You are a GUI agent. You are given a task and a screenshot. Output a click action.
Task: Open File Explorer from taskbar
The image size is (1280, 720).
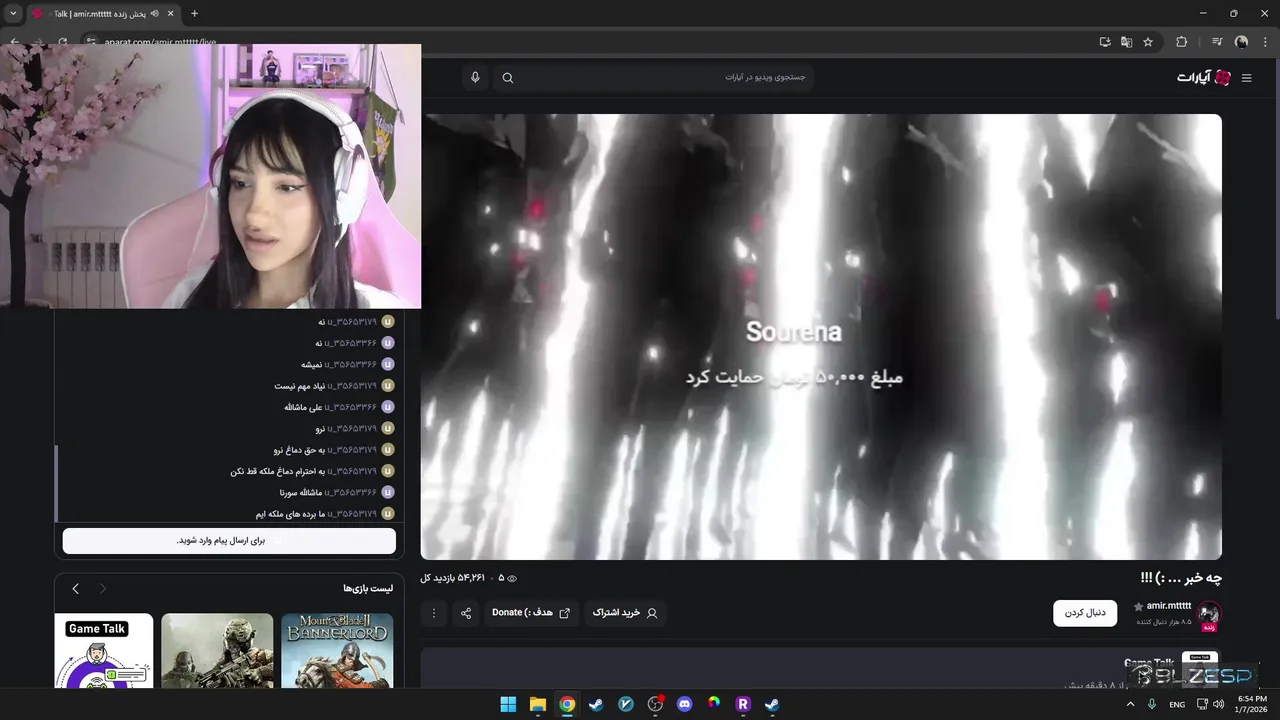538,704
